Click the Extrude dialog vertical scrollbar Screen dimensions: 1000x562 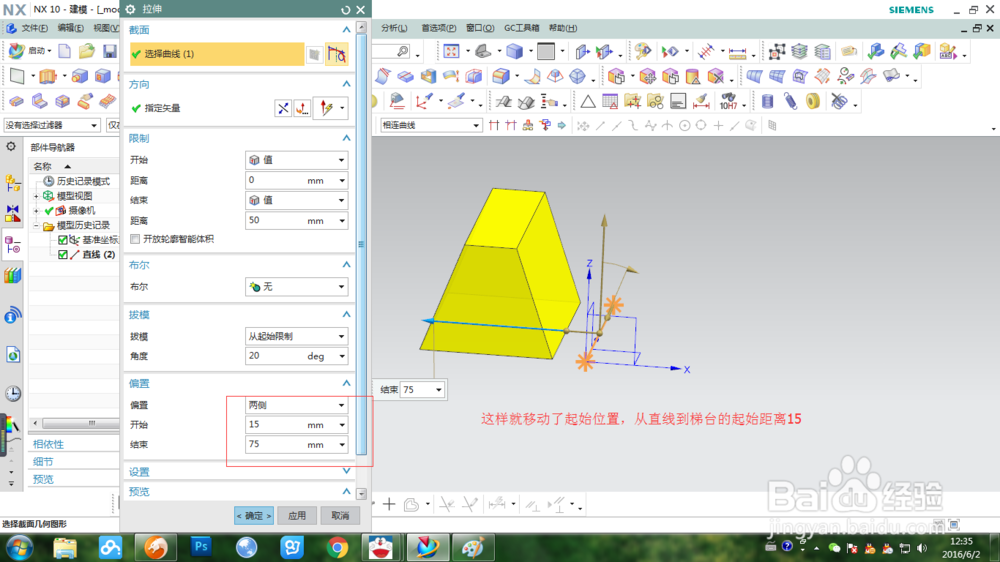point(361,244)
